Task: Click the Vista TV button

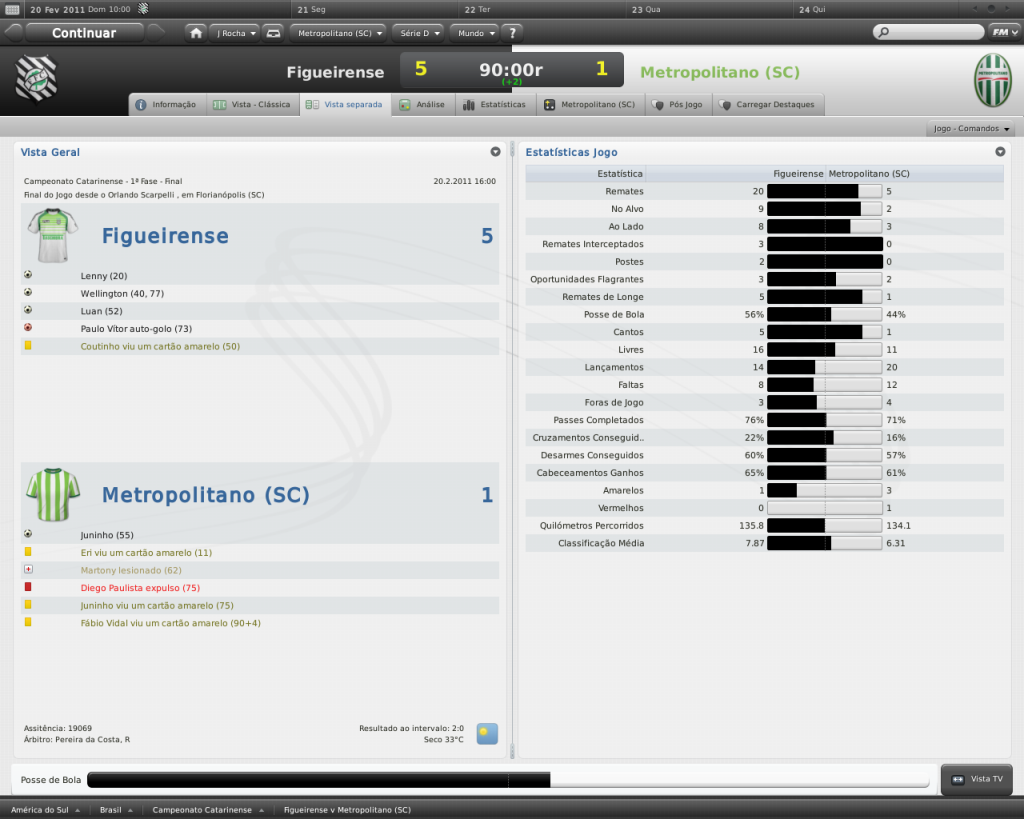Action: [977, 779]
